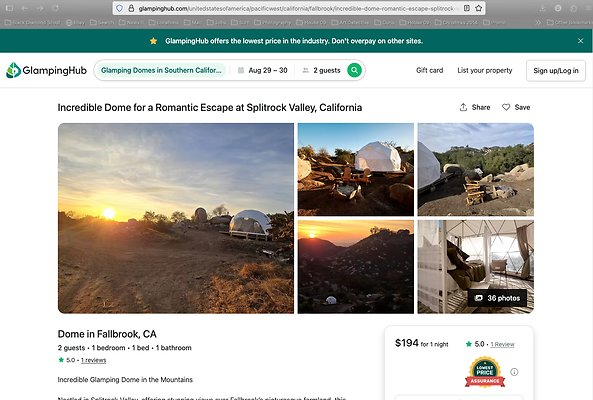Open the 2 guests selector
The image size is (593, 400).
click(321, 70)
